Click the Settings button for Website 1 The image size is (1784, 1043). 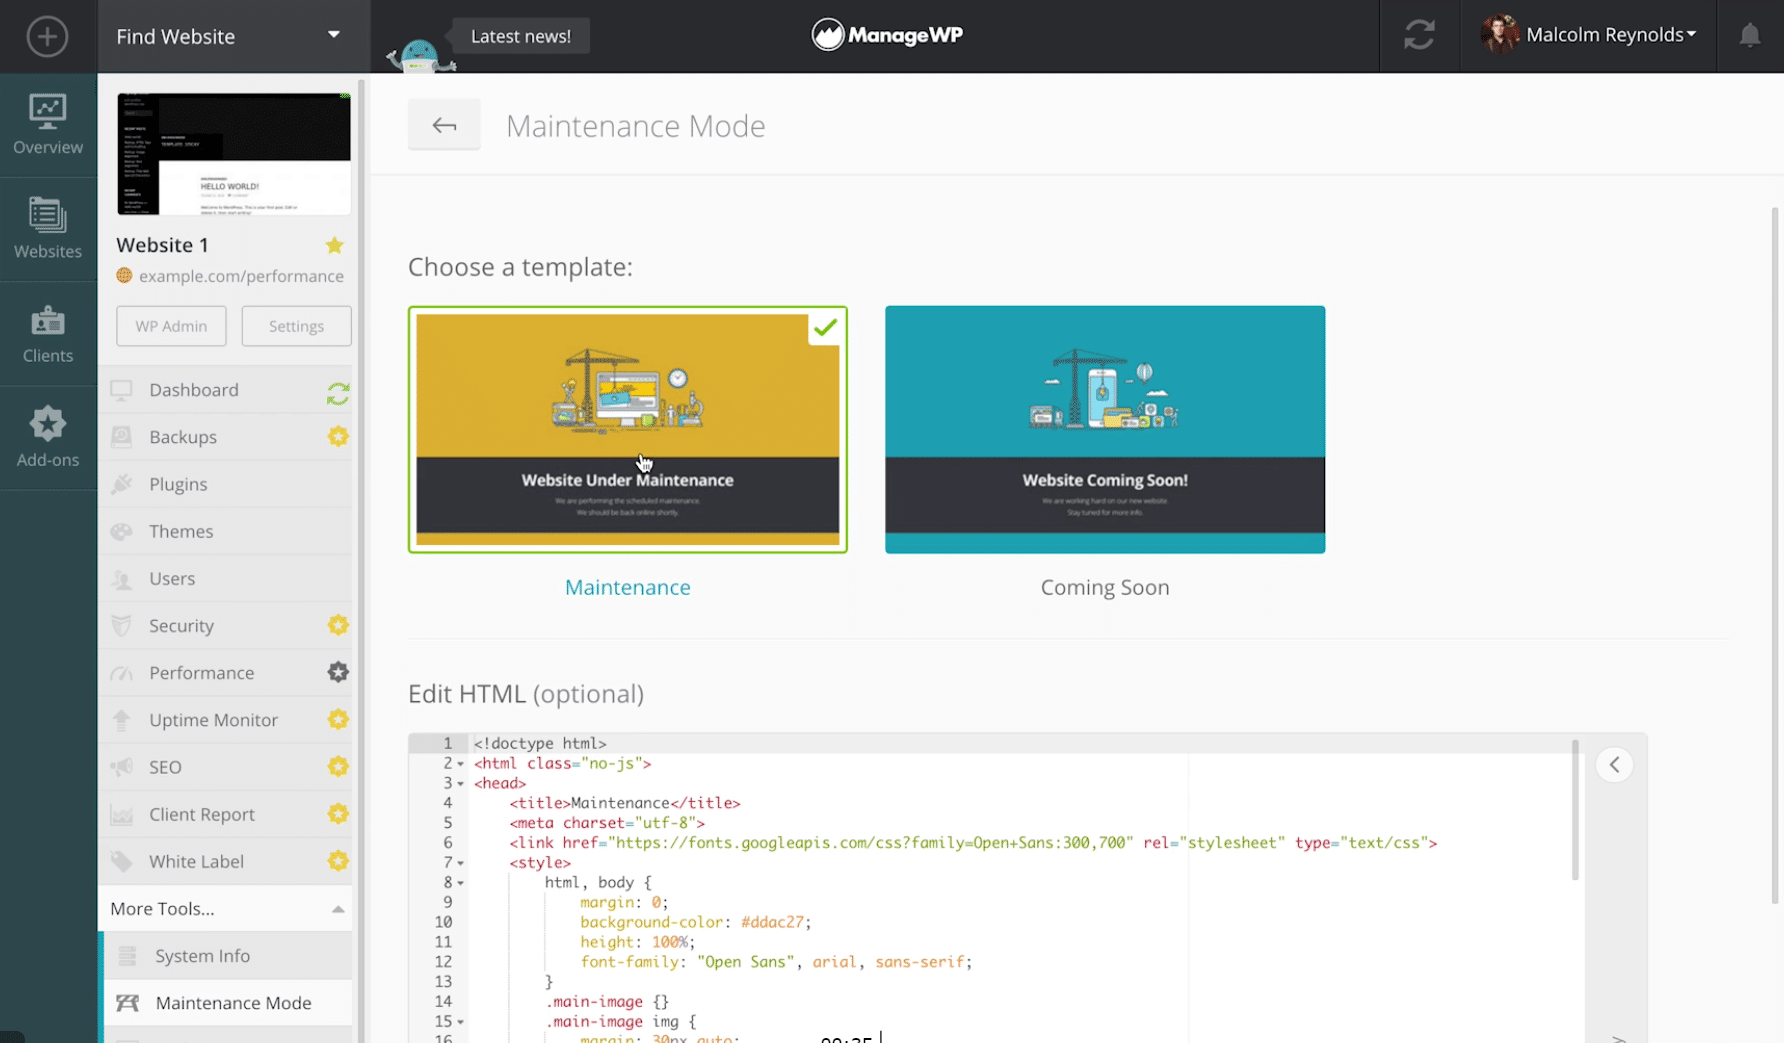[296, 326]
